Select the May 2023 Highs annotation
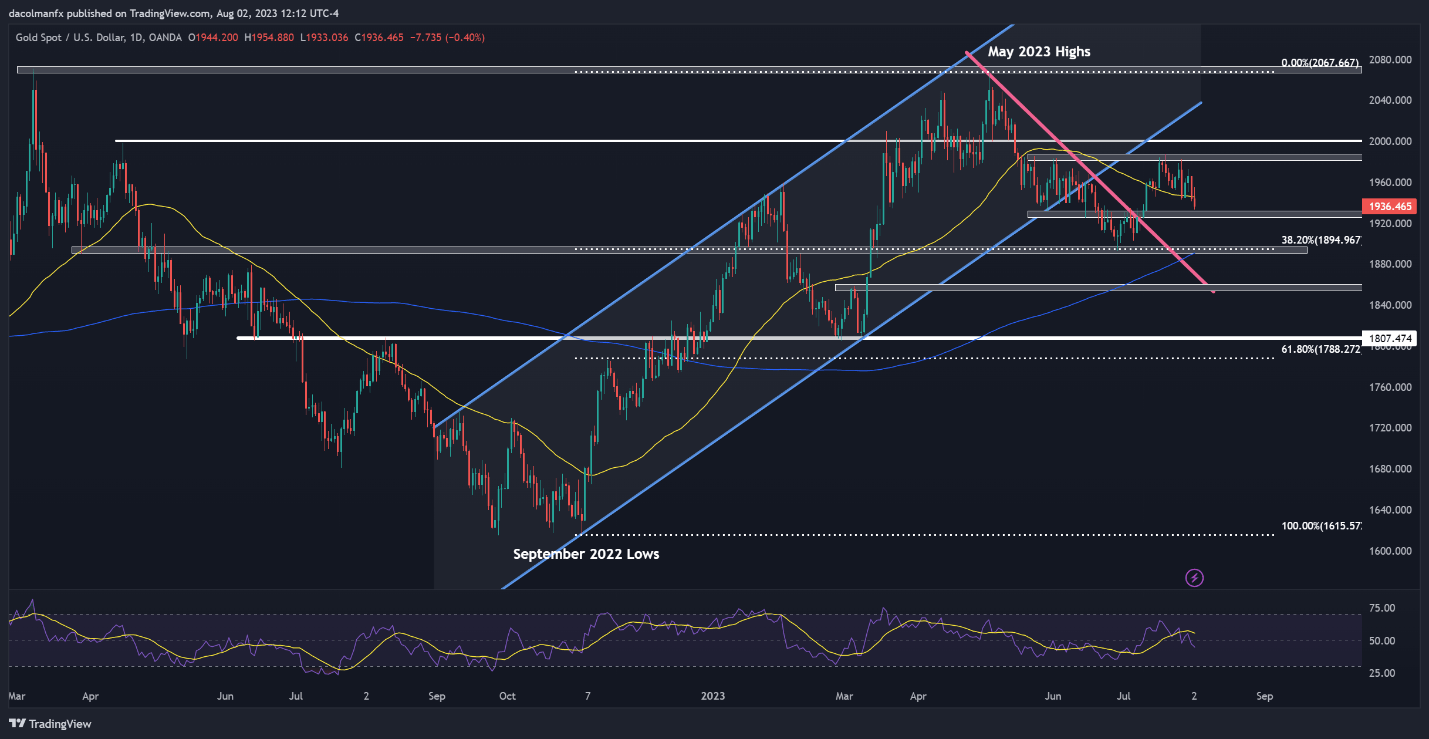Viewport: 1429px width, 739px height. (x=1039, y=51)
